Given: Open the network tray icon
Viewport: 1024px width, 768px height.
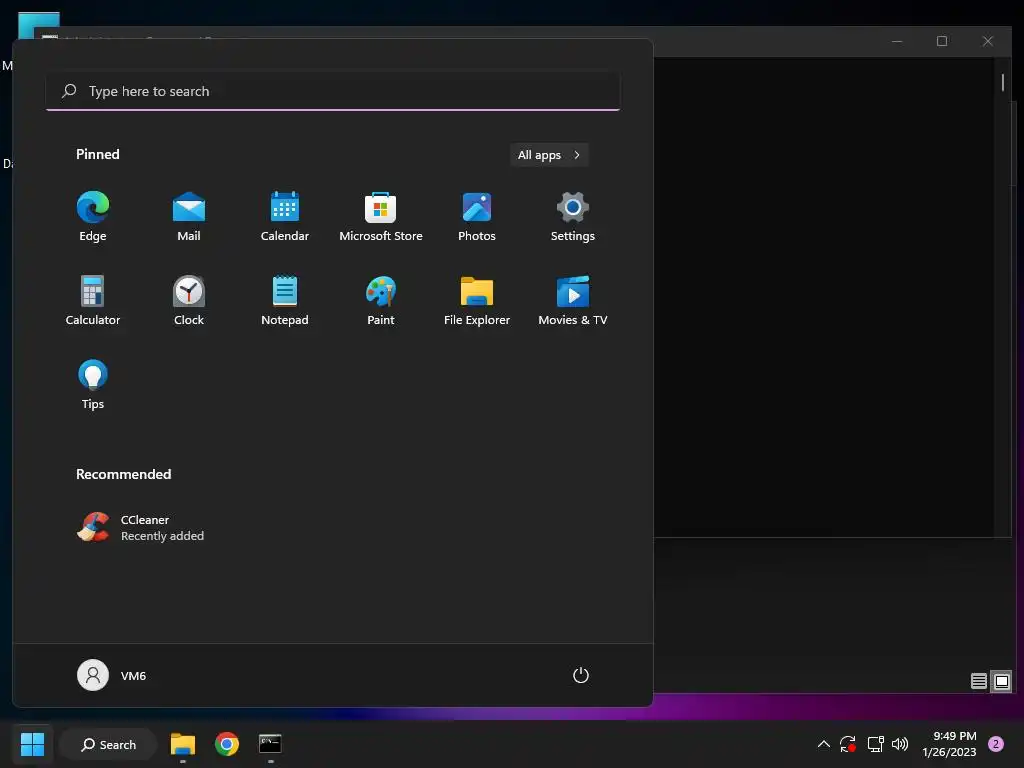Looking at the screenshot, I should click(875, 744).
